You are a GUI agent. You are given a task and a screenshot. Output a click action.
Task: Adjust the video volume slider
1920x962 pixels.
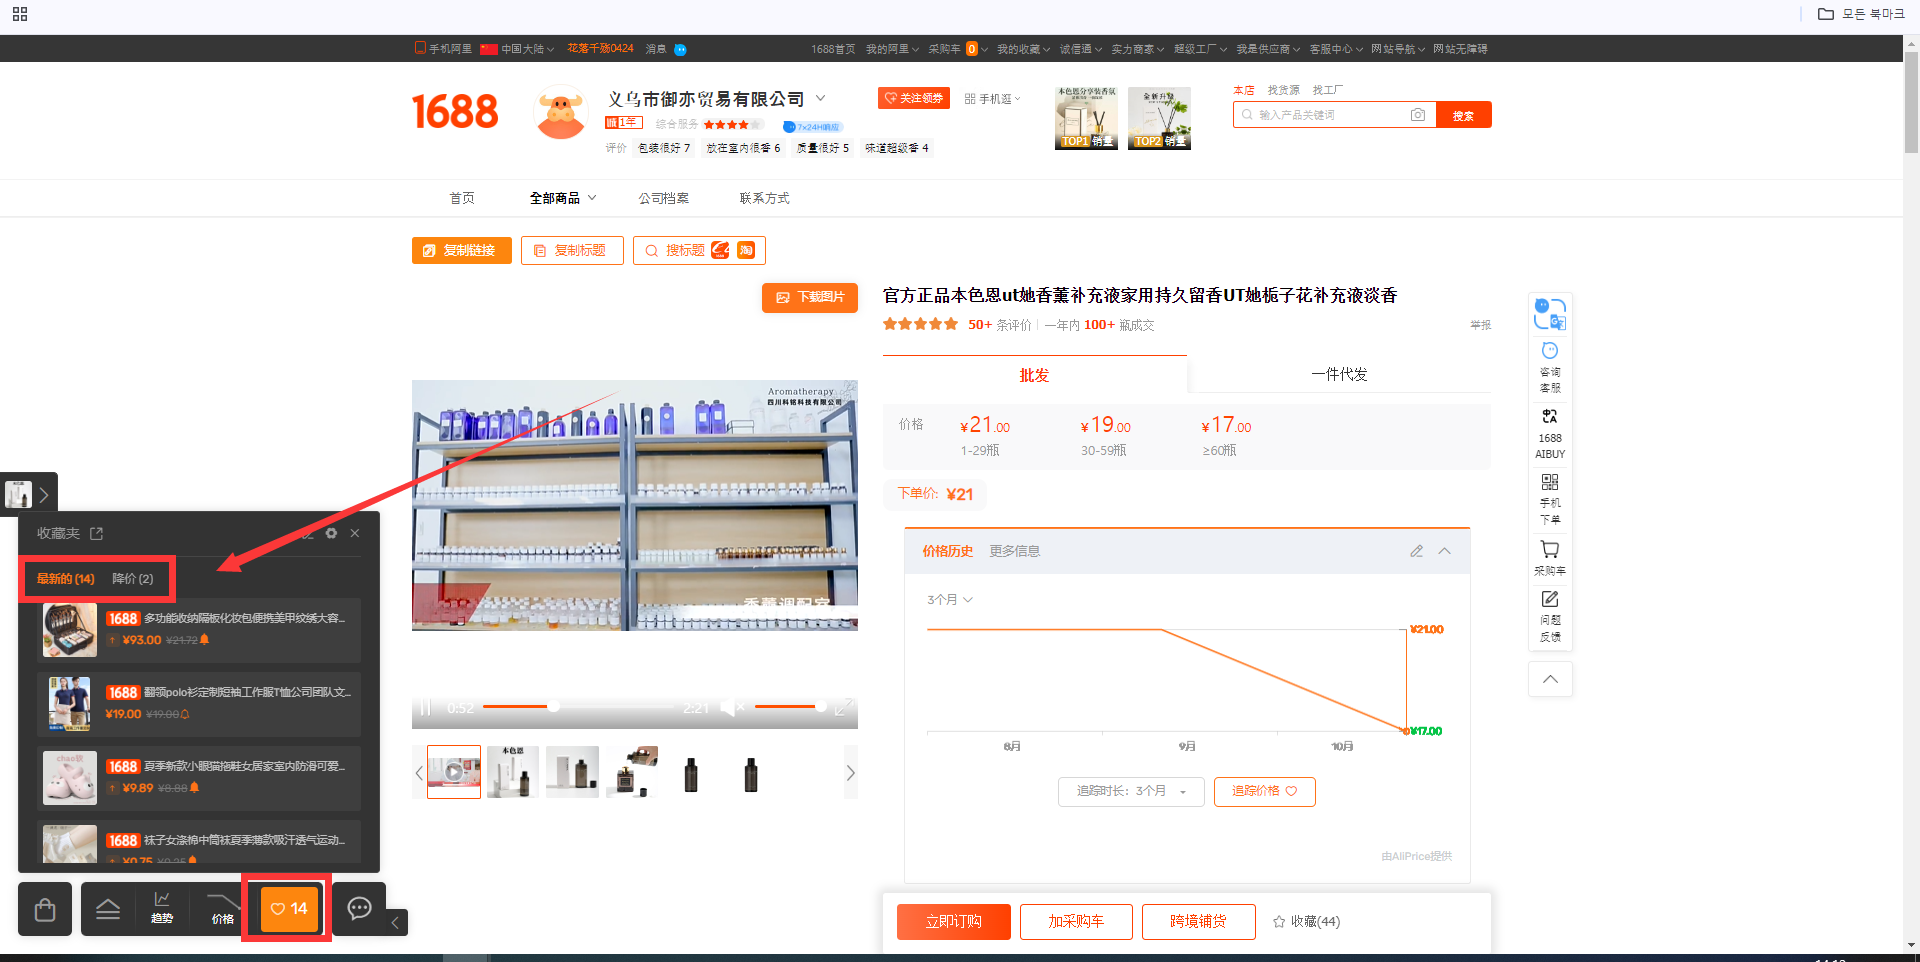click(790, 707)
